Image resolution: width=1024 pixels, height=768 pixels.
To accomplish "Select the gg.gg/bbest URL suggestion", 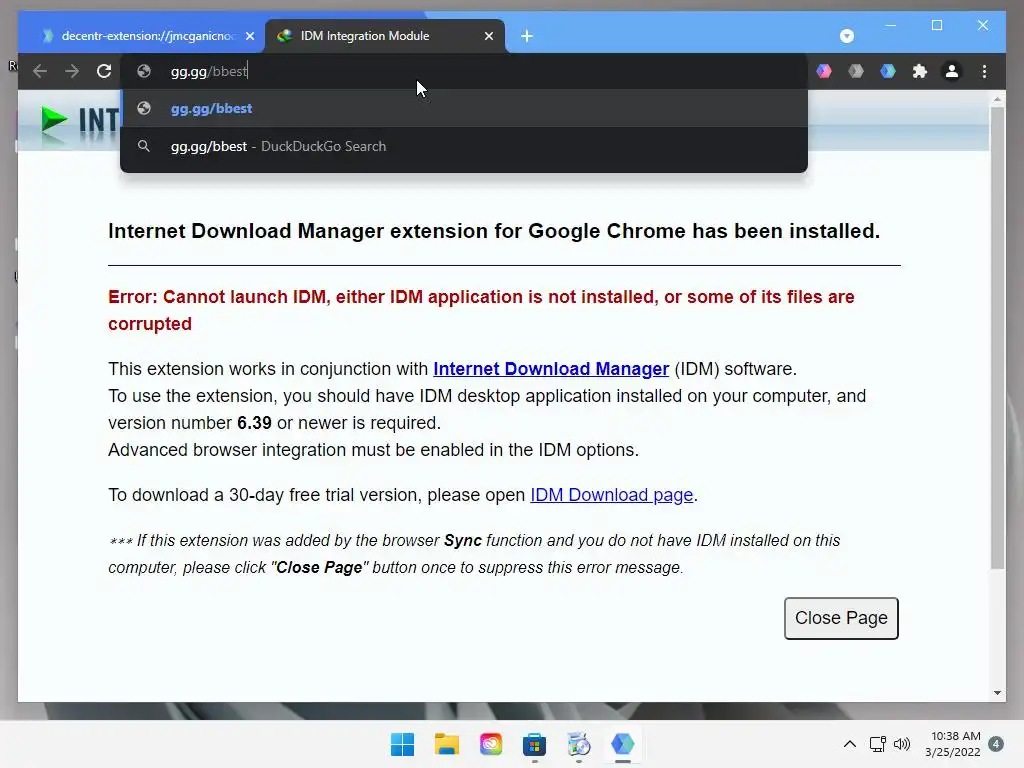I will tap(464, 108).
